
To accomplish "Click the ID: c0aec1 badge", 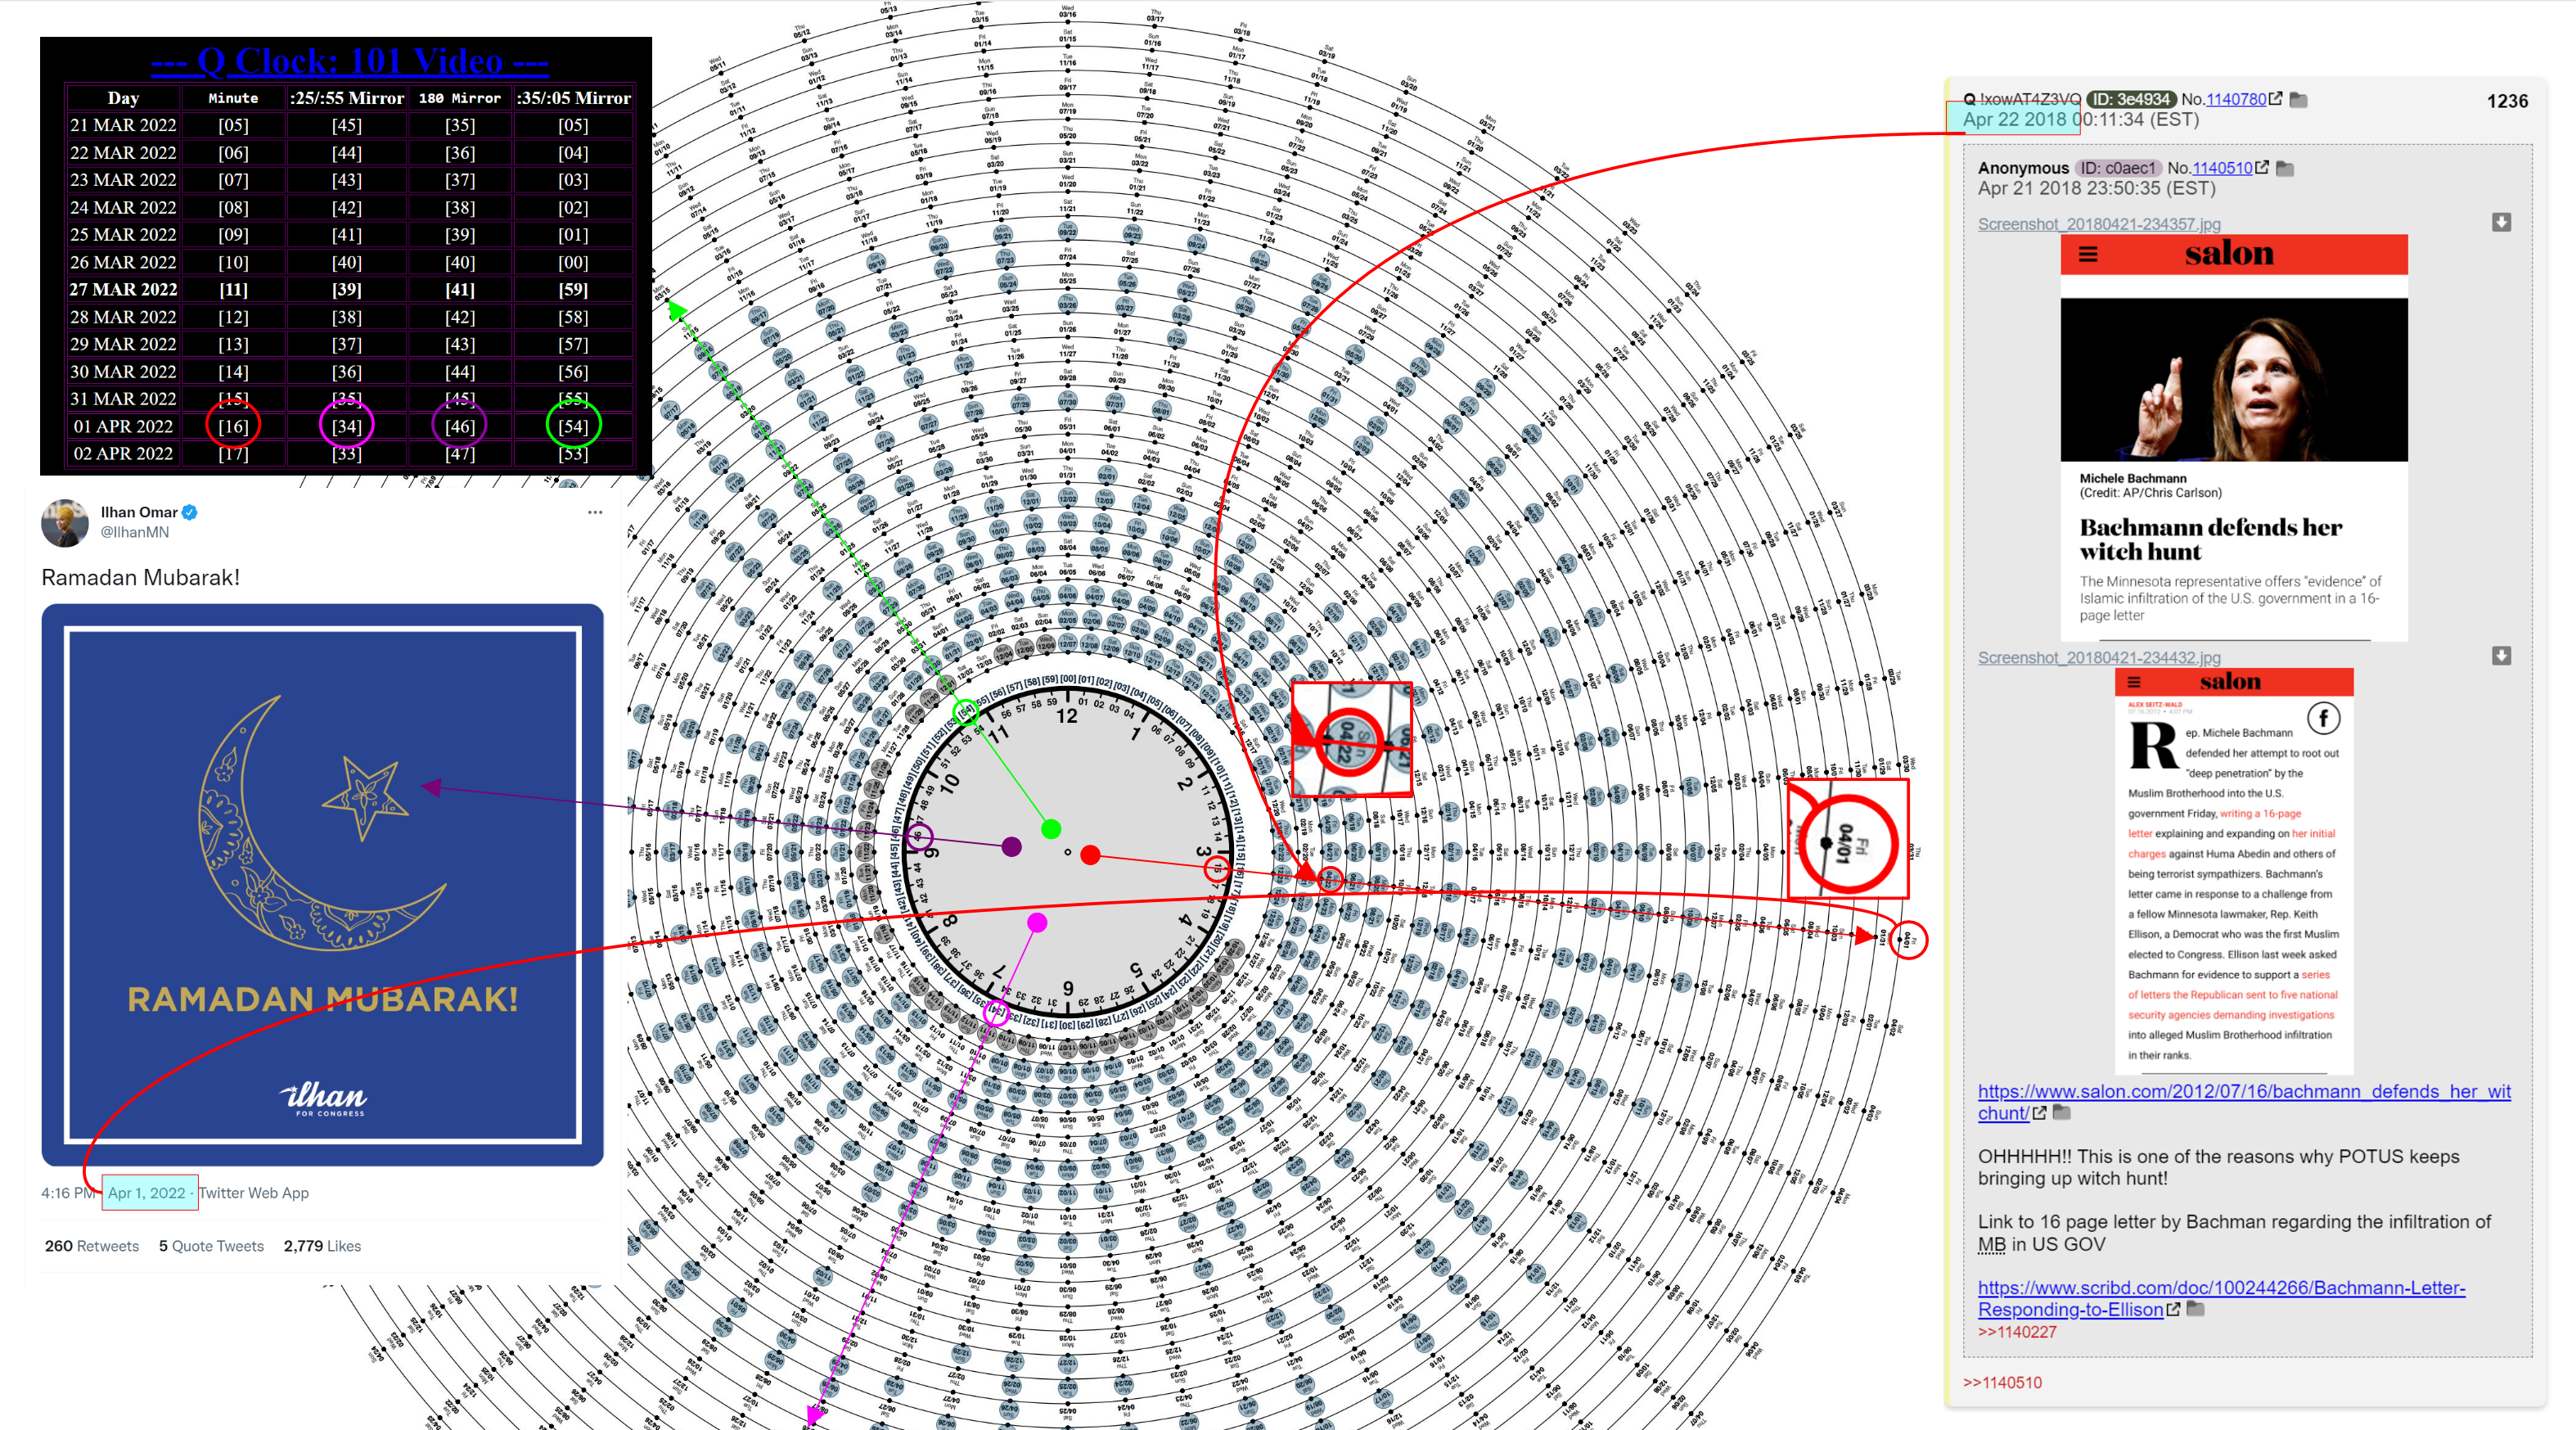I will point(2118,168).
